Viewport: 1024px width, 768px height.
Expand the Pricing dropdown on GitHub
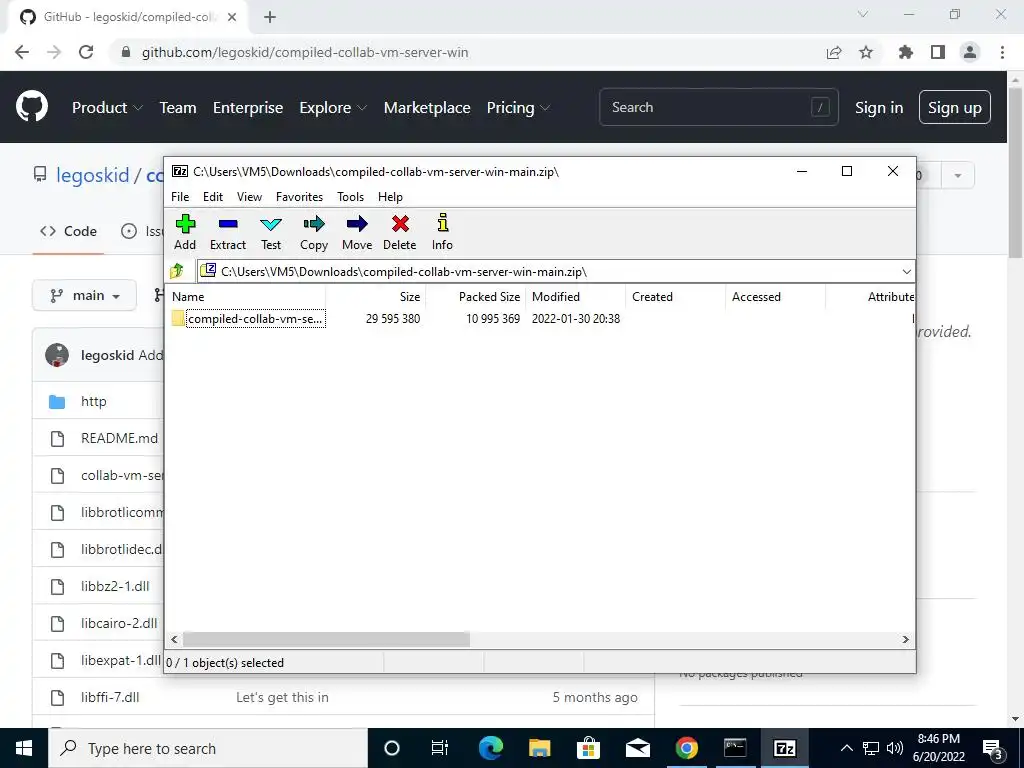519,108
